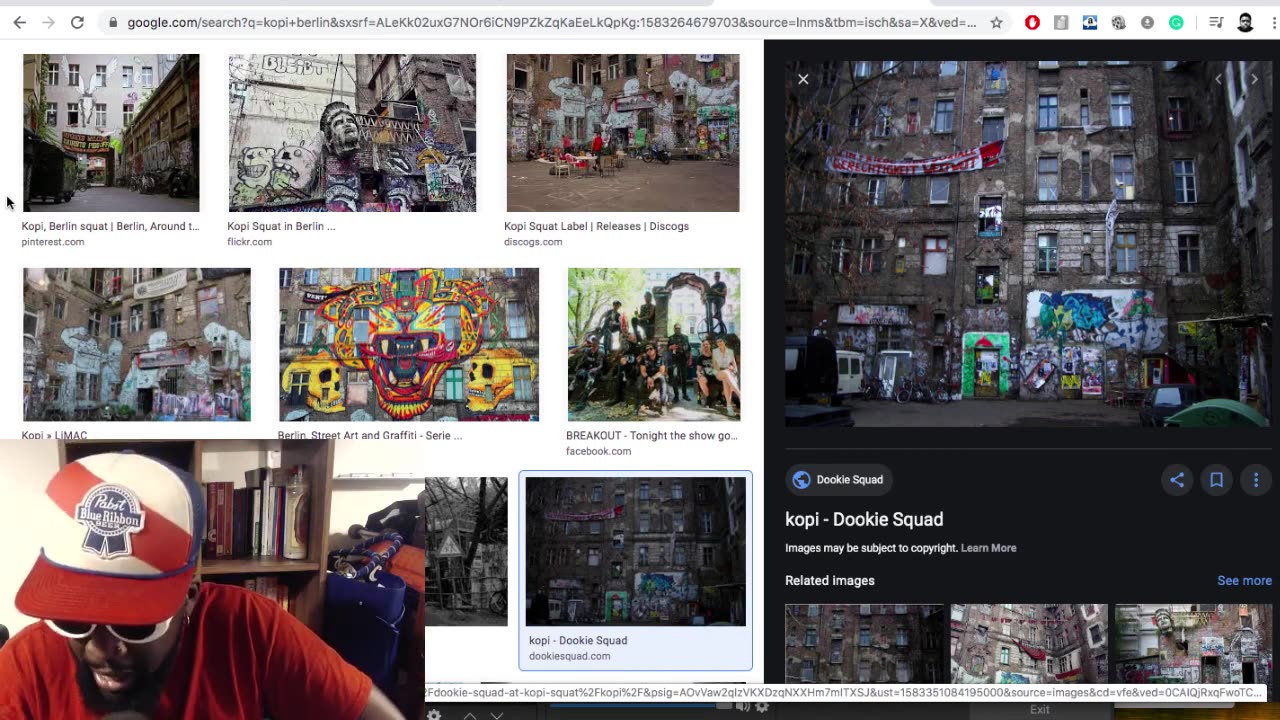Go forward in browser history
Screen dimensions: 1280x720
coord(48,22)
